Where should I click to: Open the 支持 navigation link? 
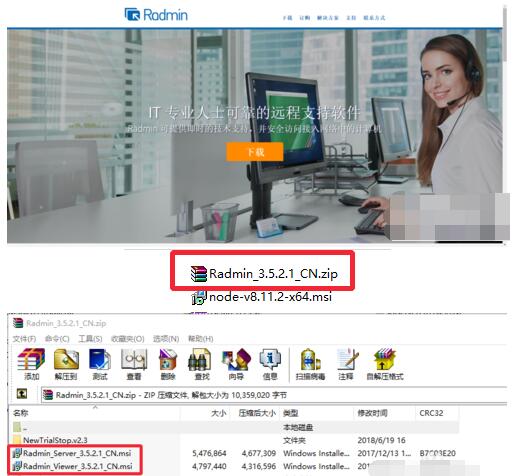coord(351,18)
